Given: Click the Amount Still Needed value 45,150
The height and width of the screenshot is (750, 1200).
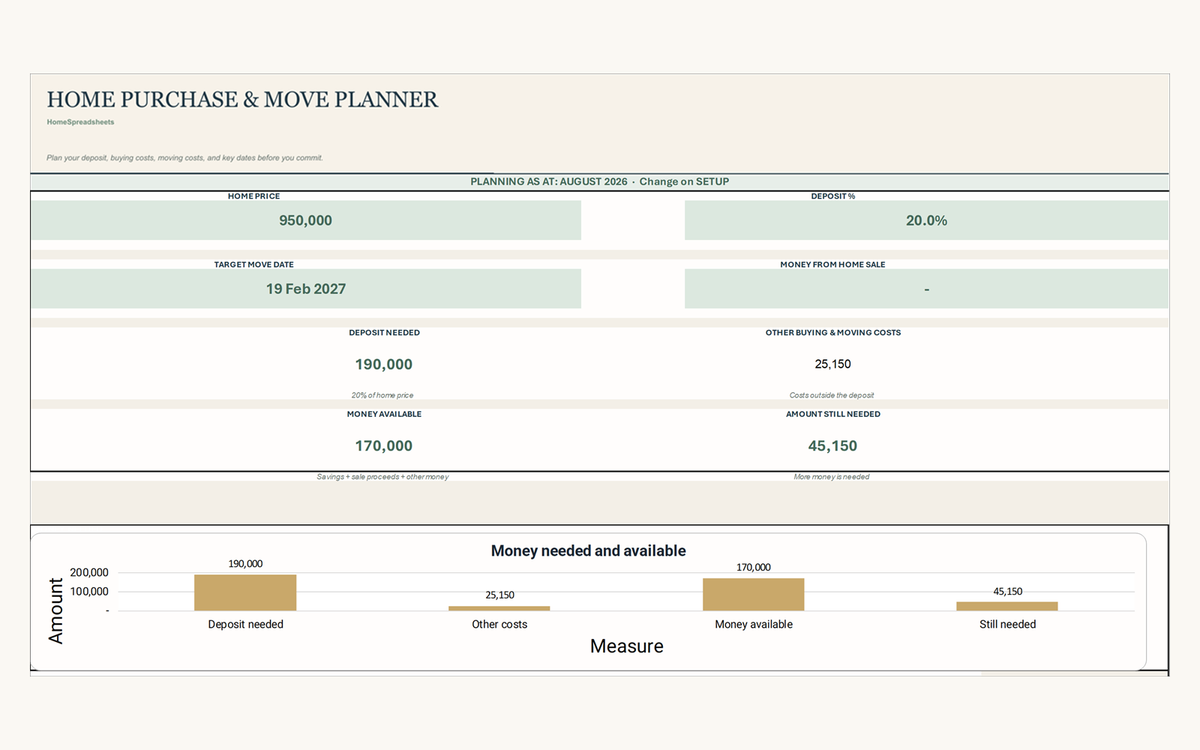Looking at the screenshot, I should (833, 446).
